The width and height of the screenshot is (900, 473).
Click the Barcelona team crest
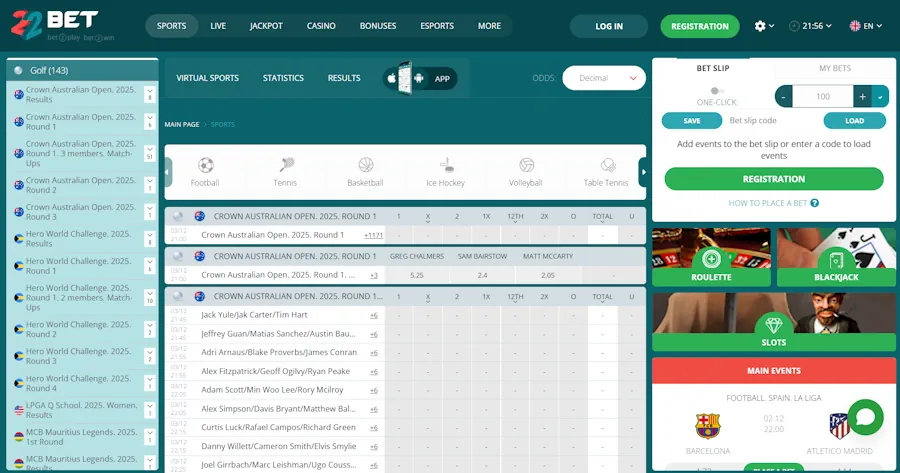pos(708,426)
